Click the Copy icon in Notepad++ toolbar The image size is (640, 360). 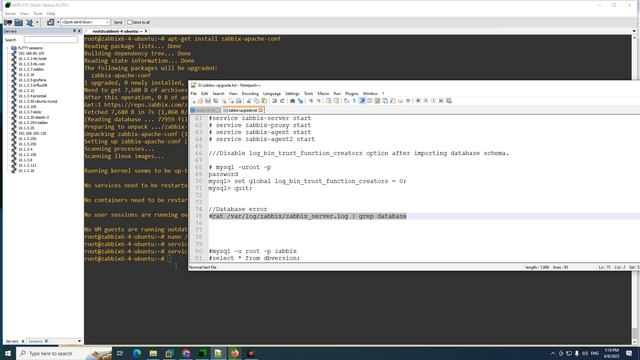point(256,101)
